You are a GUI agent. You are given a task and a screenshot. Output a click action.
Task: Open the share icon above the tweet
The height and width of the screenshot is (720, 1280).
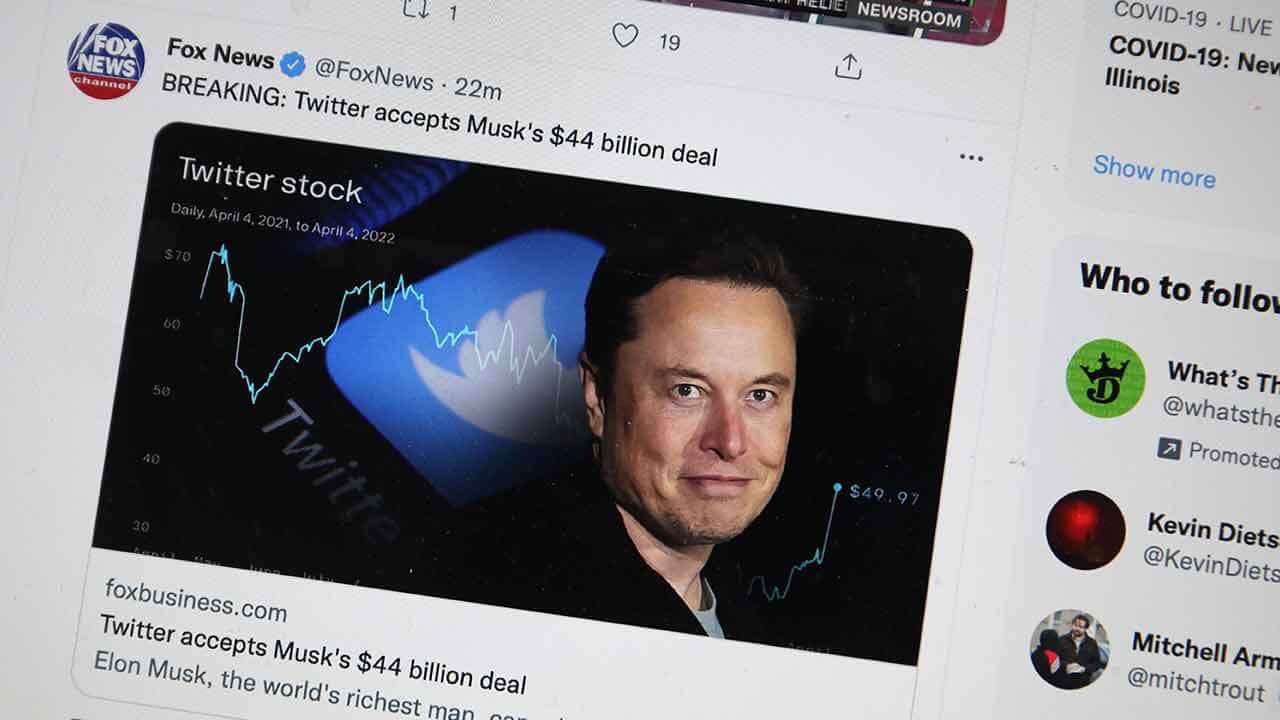[x=848, y=66]
